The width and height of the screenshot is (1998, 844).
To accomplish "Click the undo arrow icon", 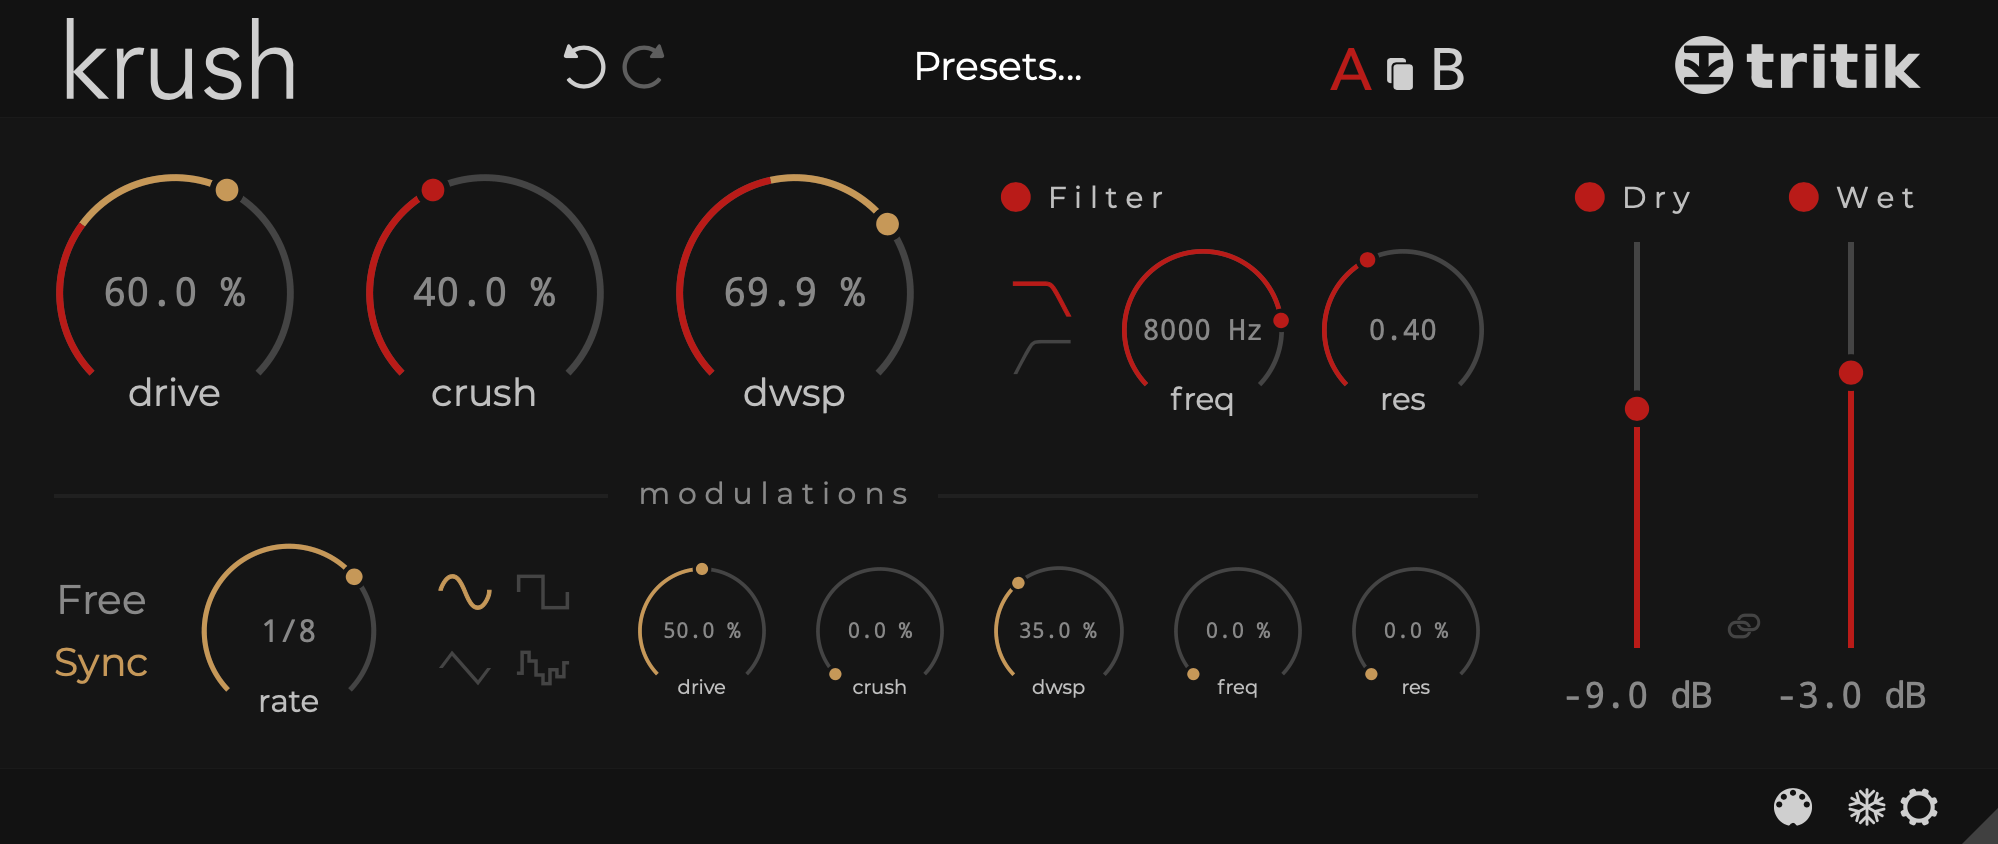I will click(x=584, y=67).
